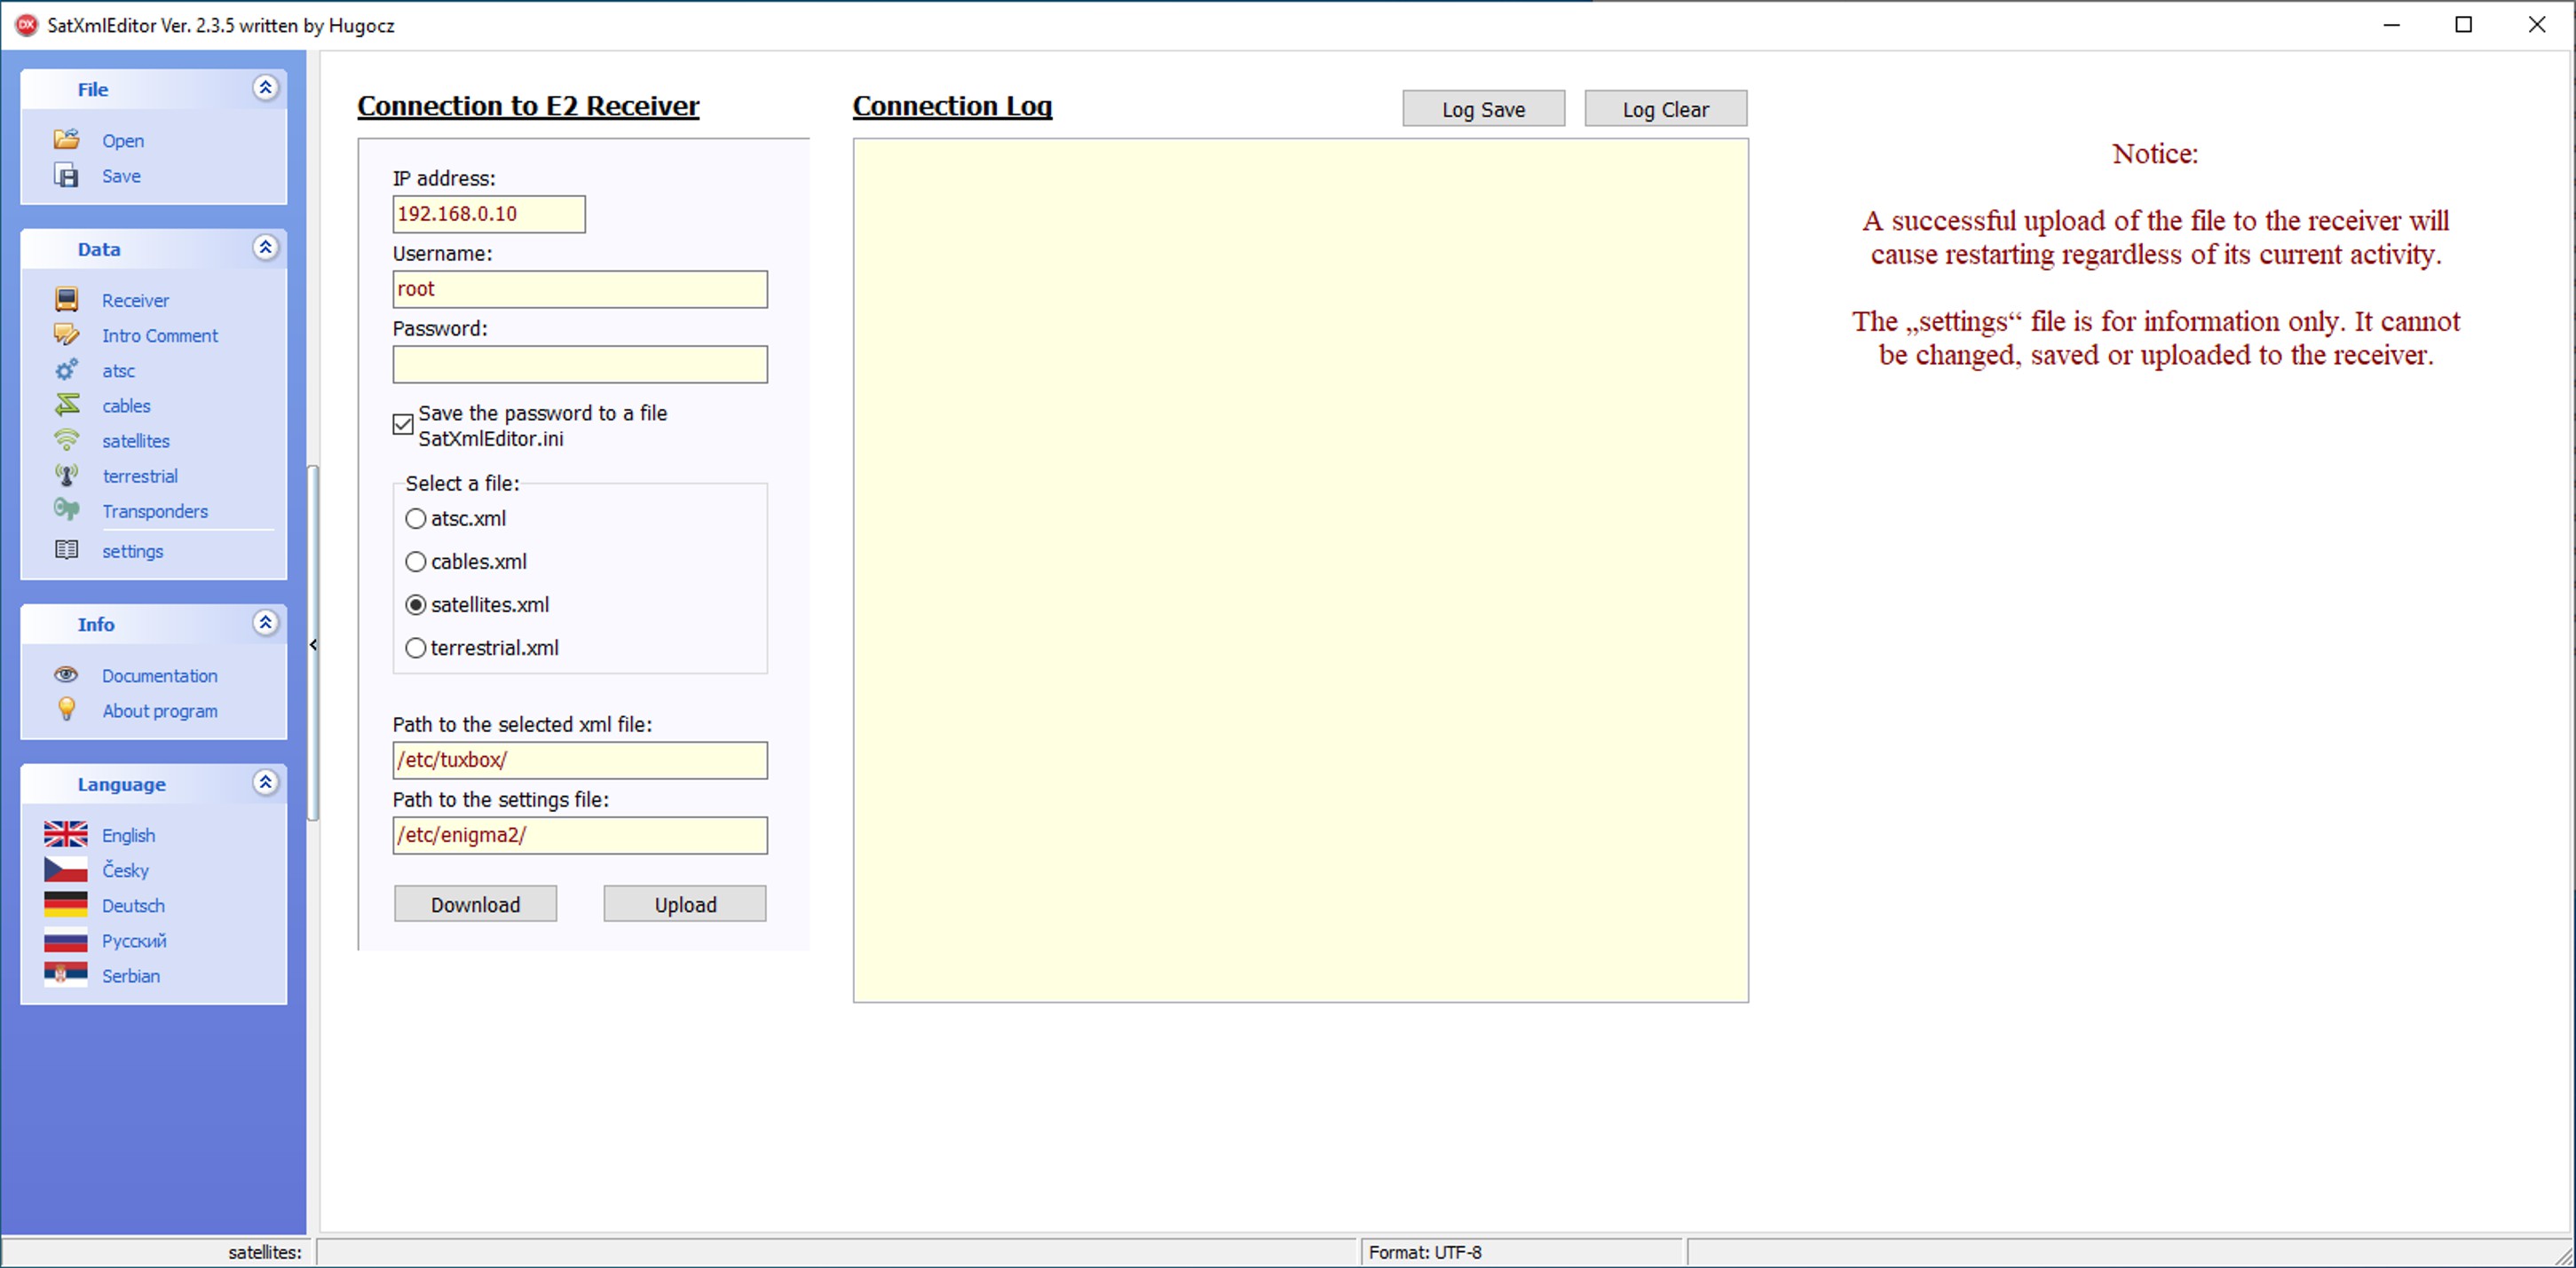Image resolution: width=2576 pixels, height=1268 pixels.
Task: Hide the sidebar with the splitter arrow
Action: [x=313, y=645]
